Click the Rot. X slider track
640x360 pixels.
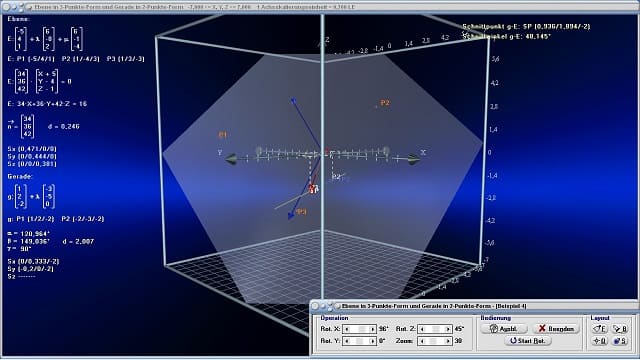point(360,329)
